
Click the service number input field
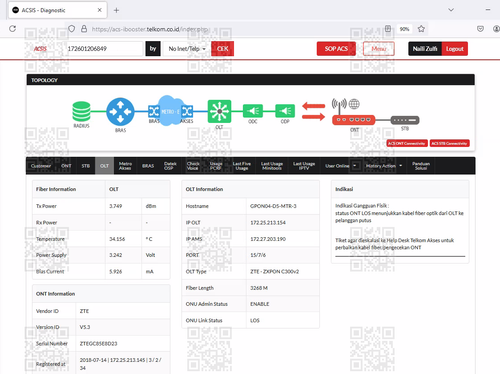tap(104, 49)
